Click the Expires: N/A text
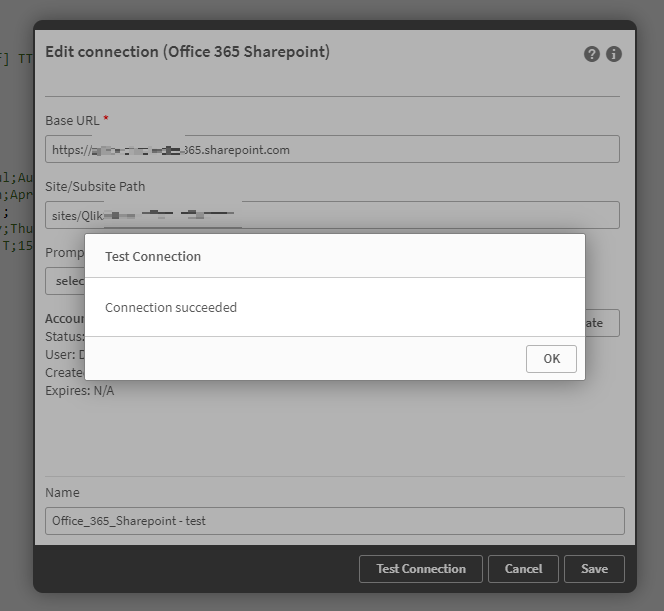This screenshot has width=664, height=611. click(x=80, y=391)
